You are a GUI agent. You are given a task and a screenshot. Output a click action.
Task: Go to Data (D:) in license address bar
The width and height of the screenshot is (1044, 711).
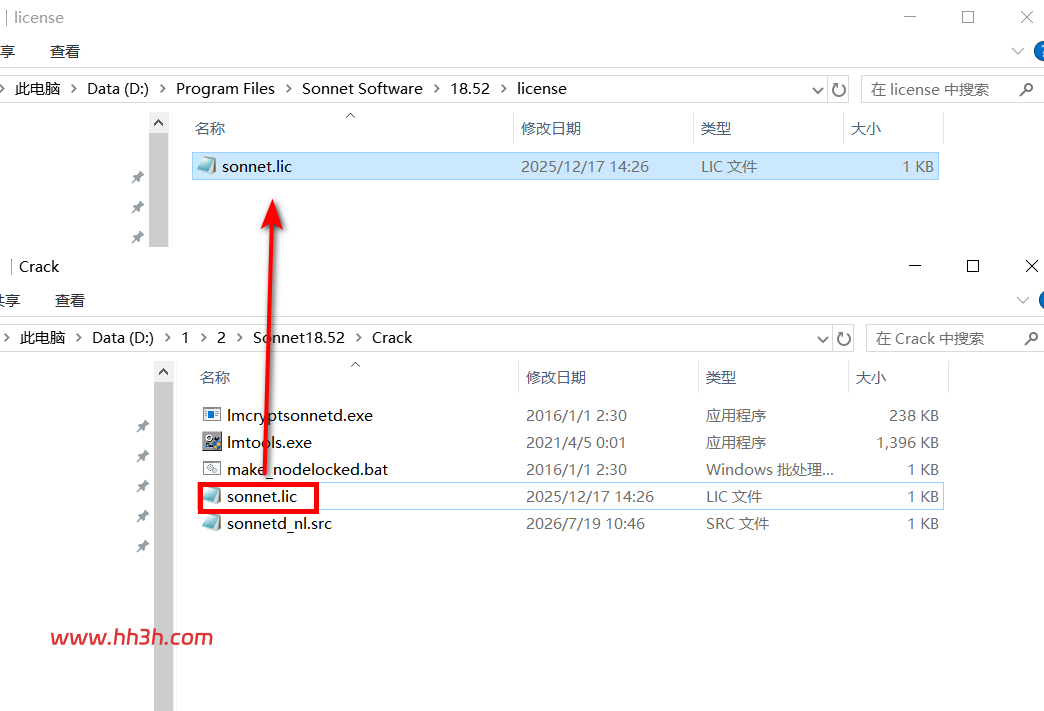[x=118, y=89]
